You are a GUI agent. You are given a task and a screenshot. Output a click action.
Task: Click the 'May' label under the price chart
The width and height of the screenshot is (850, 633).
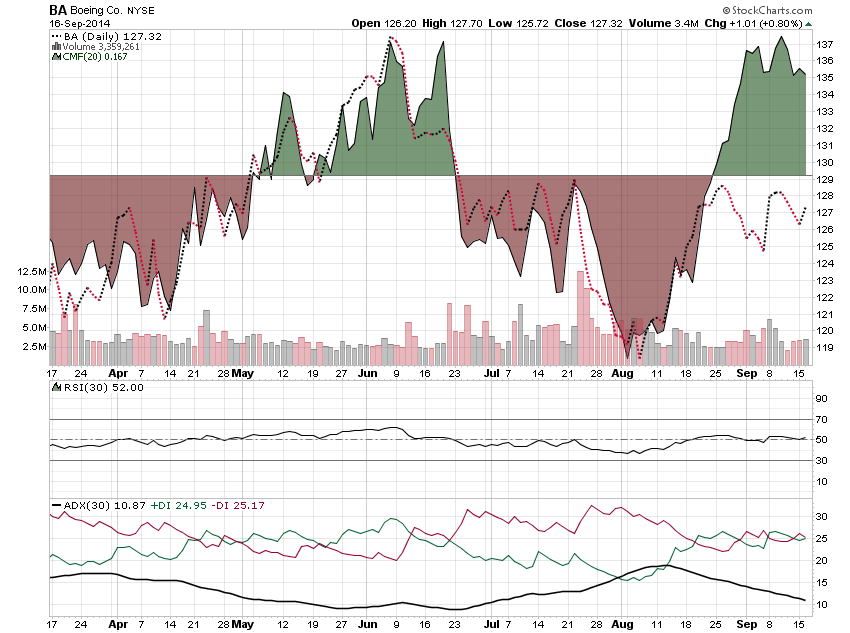[242, 373]
